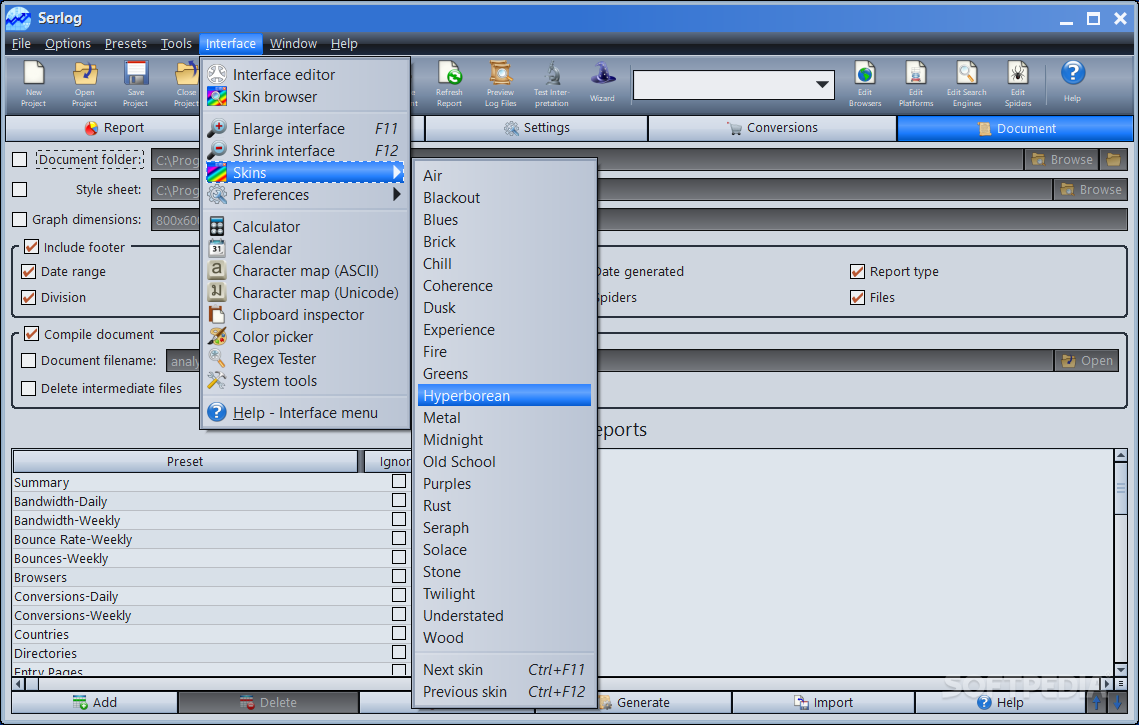1139x725 pixels.
Task: Open Project via toolbar icon
Action: point(85,83)
